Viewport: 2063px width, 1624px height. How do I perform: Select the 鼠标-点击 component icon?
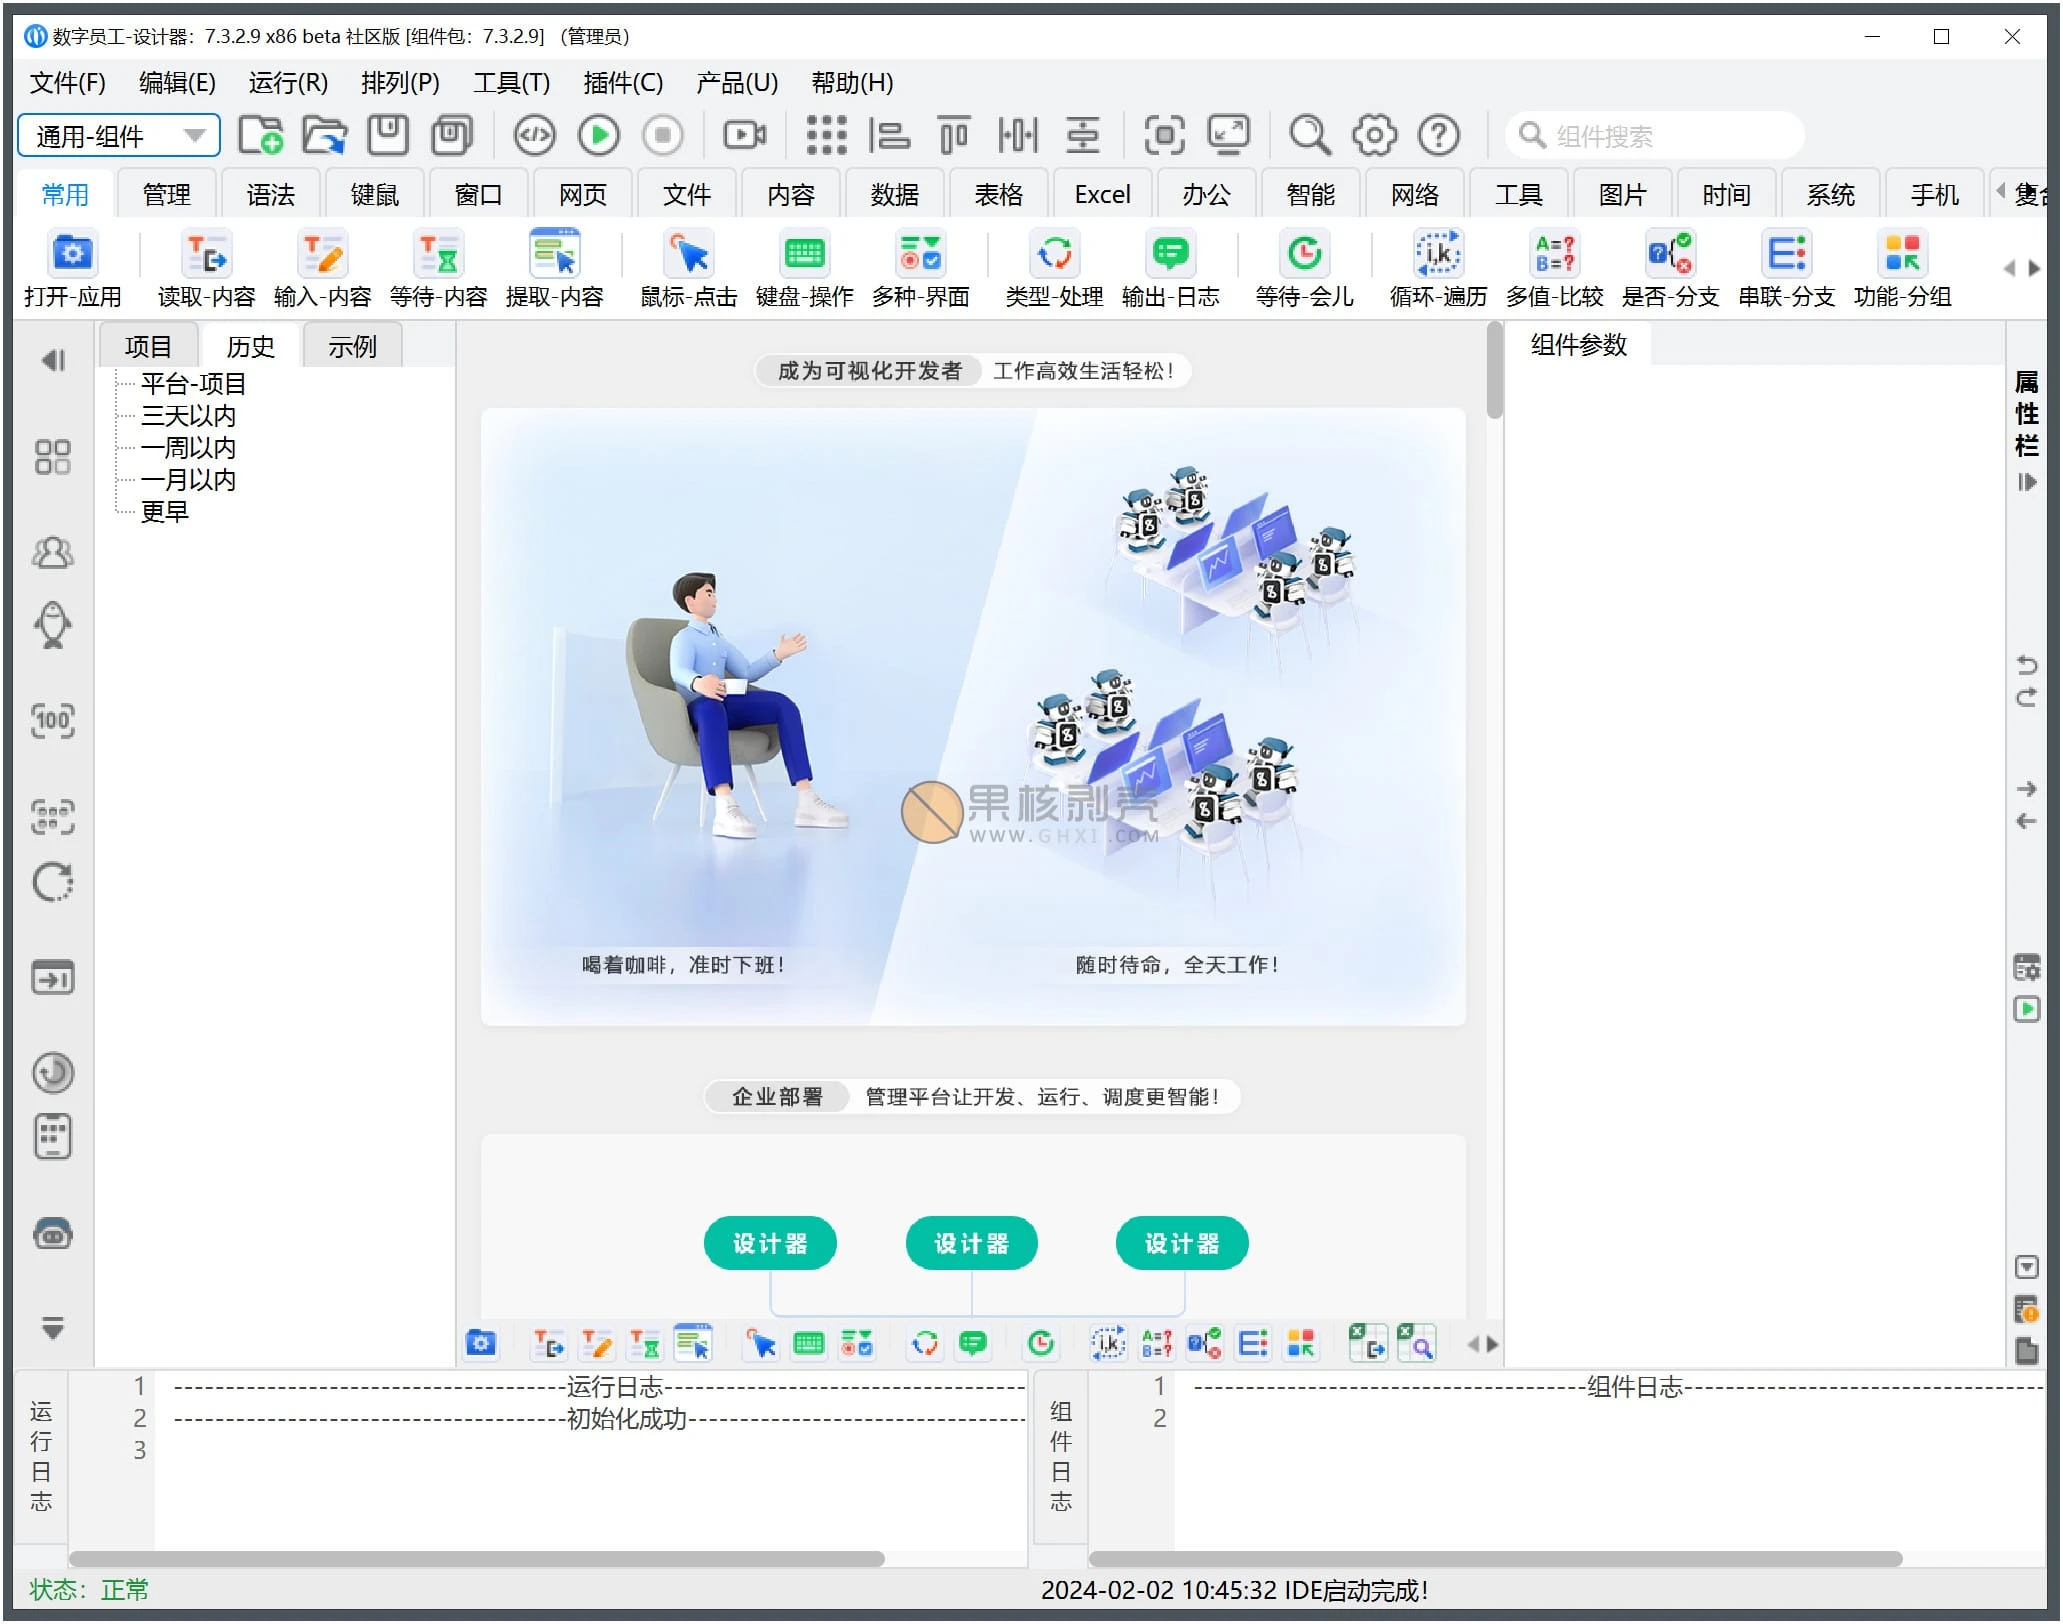click(x=689, y=255)
